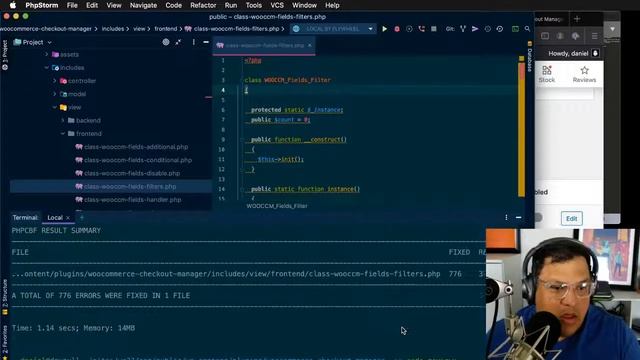
Task: Expand the backend folder
Action: pyautogui.click(x=63, y=120)
